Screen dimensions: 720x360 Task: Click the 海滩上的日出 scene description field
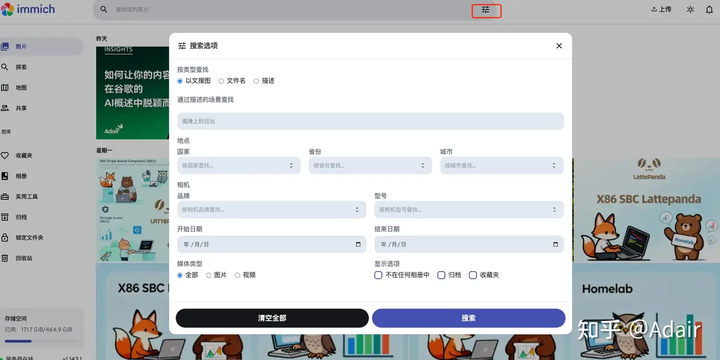(371, 121)
